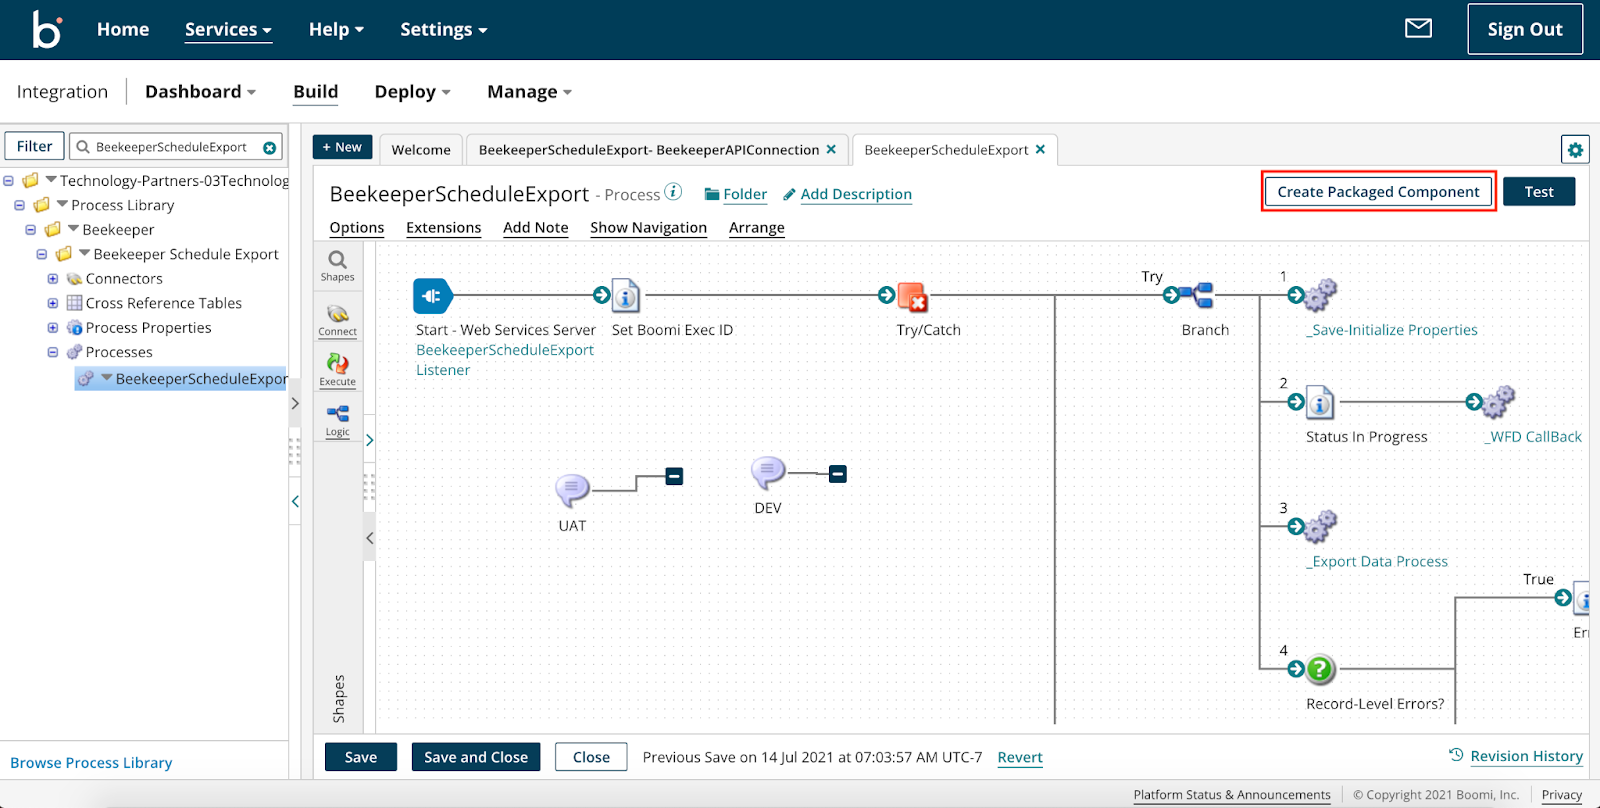Switch to the Welcome tab
Screen dimensions: 1600x808
coord(421,150)
